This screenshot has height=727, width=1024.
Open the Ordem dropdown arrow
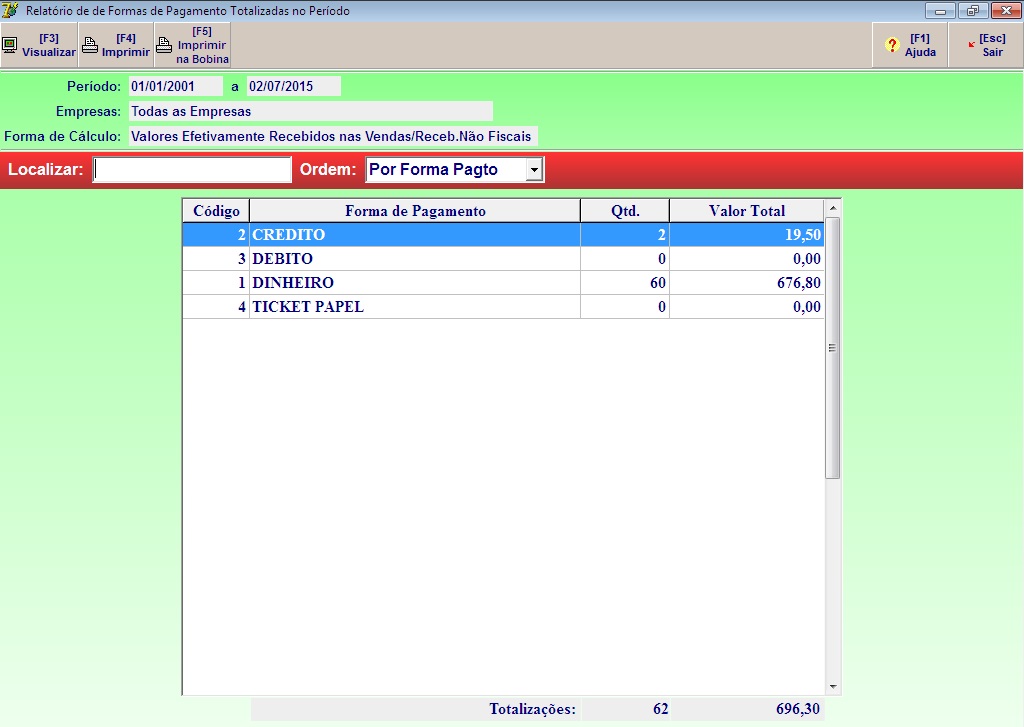pyautogui.click(x=535, y=170)
